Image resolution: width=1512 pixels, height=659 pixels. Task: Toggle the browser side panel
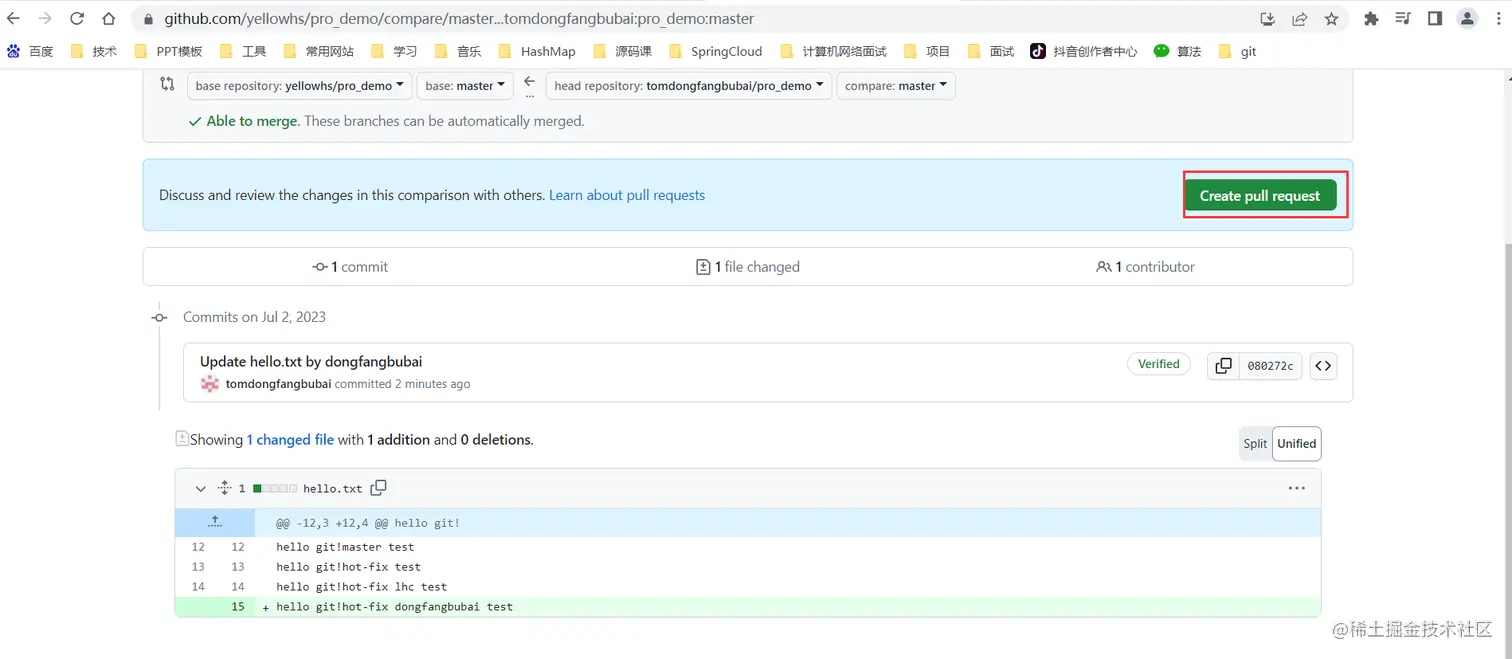pos(1435,19)
